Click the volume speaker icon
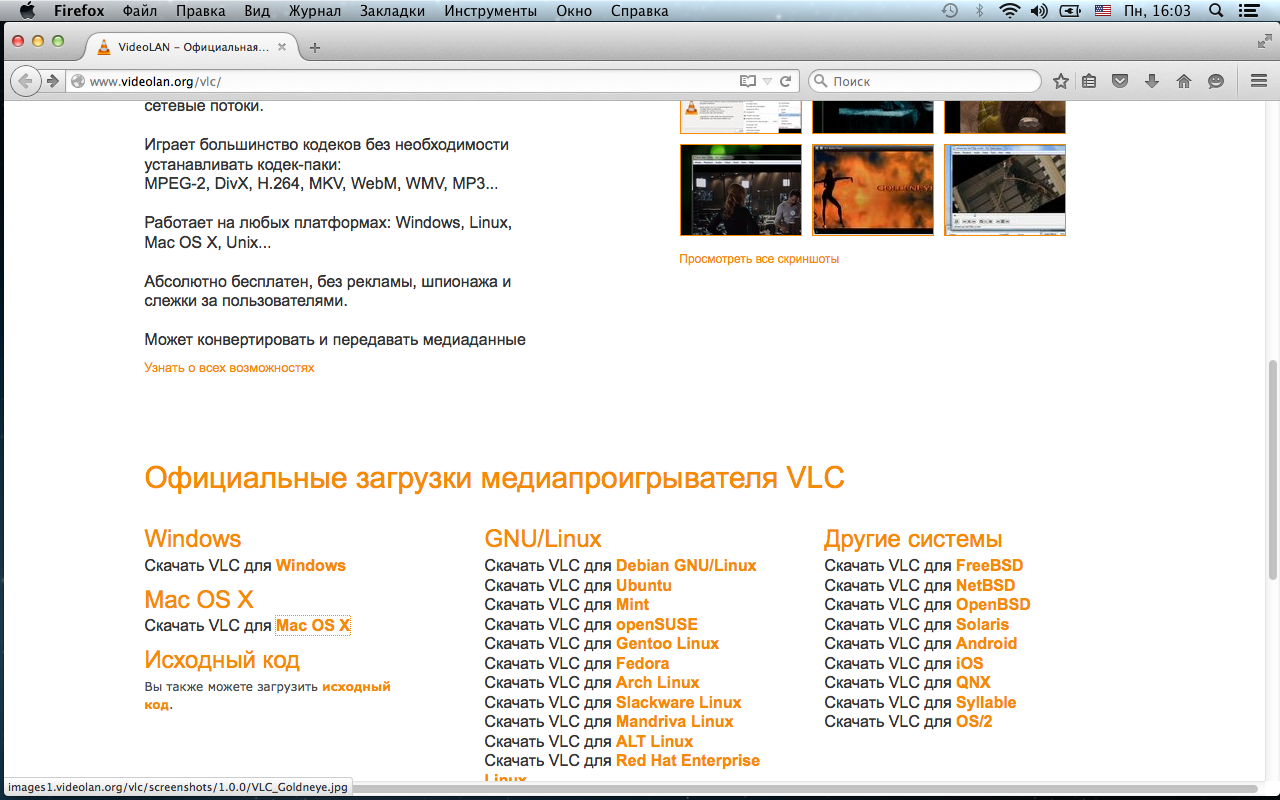Viewport: 1280px width, 800px height. pyautogui.click(x=1039, y=11)
